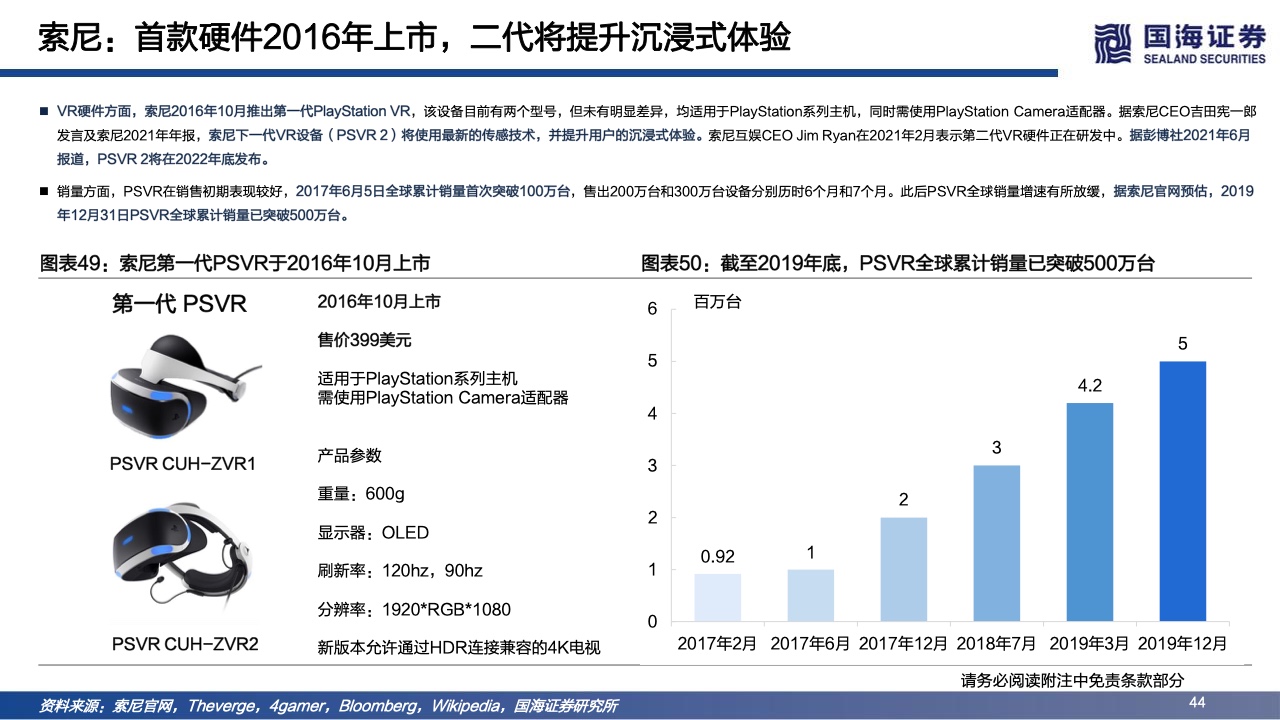The height and width of the screenshot is (720, 1280).
Task: Click the chart unit label '百万台'
Action: coord(718,301)
